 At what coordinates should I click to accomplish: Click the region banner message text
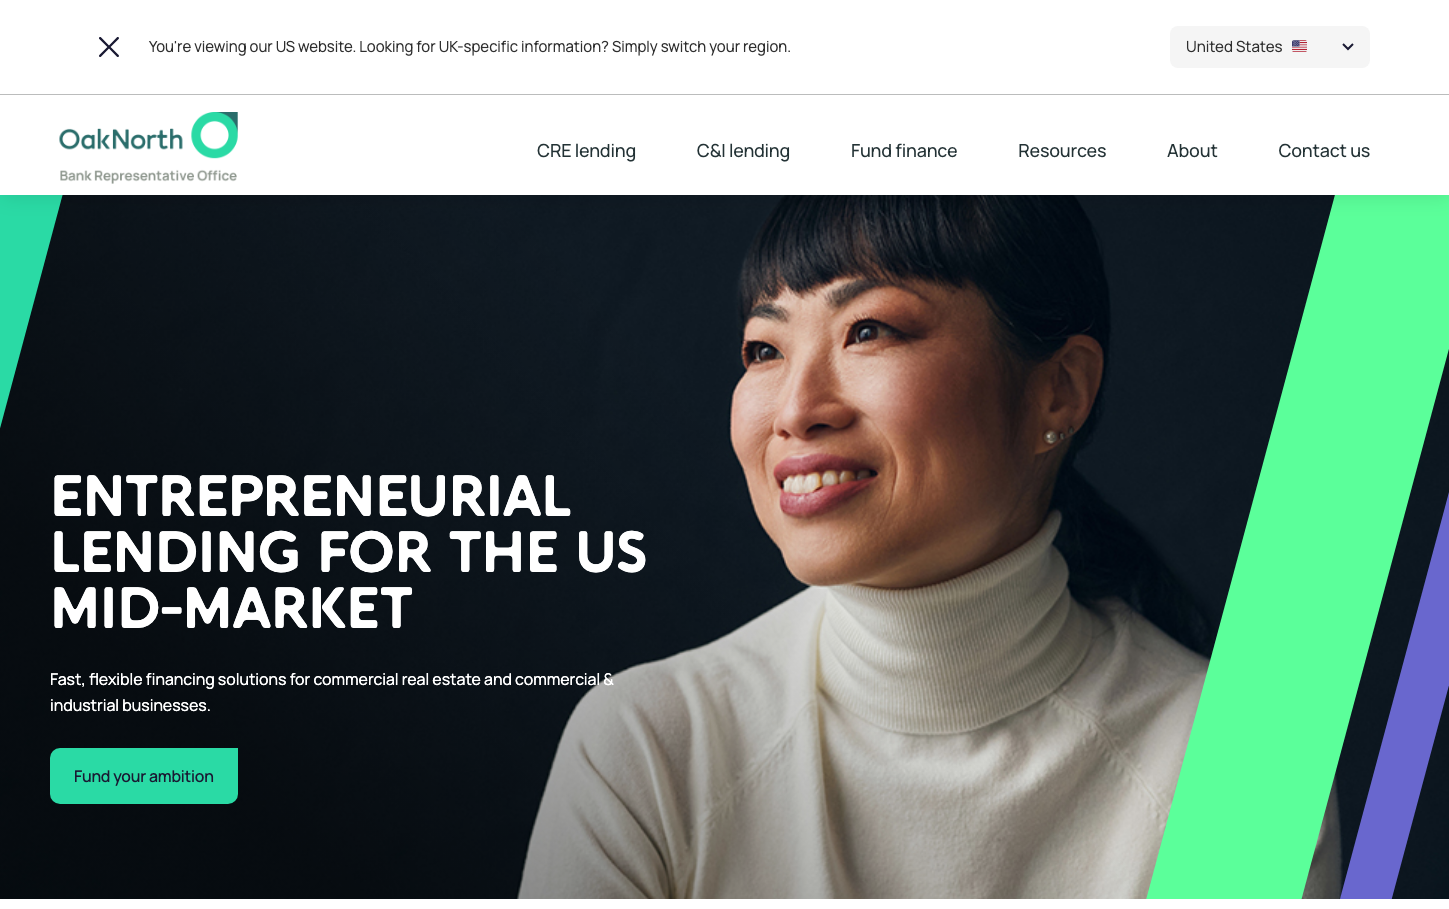(470, 47)
